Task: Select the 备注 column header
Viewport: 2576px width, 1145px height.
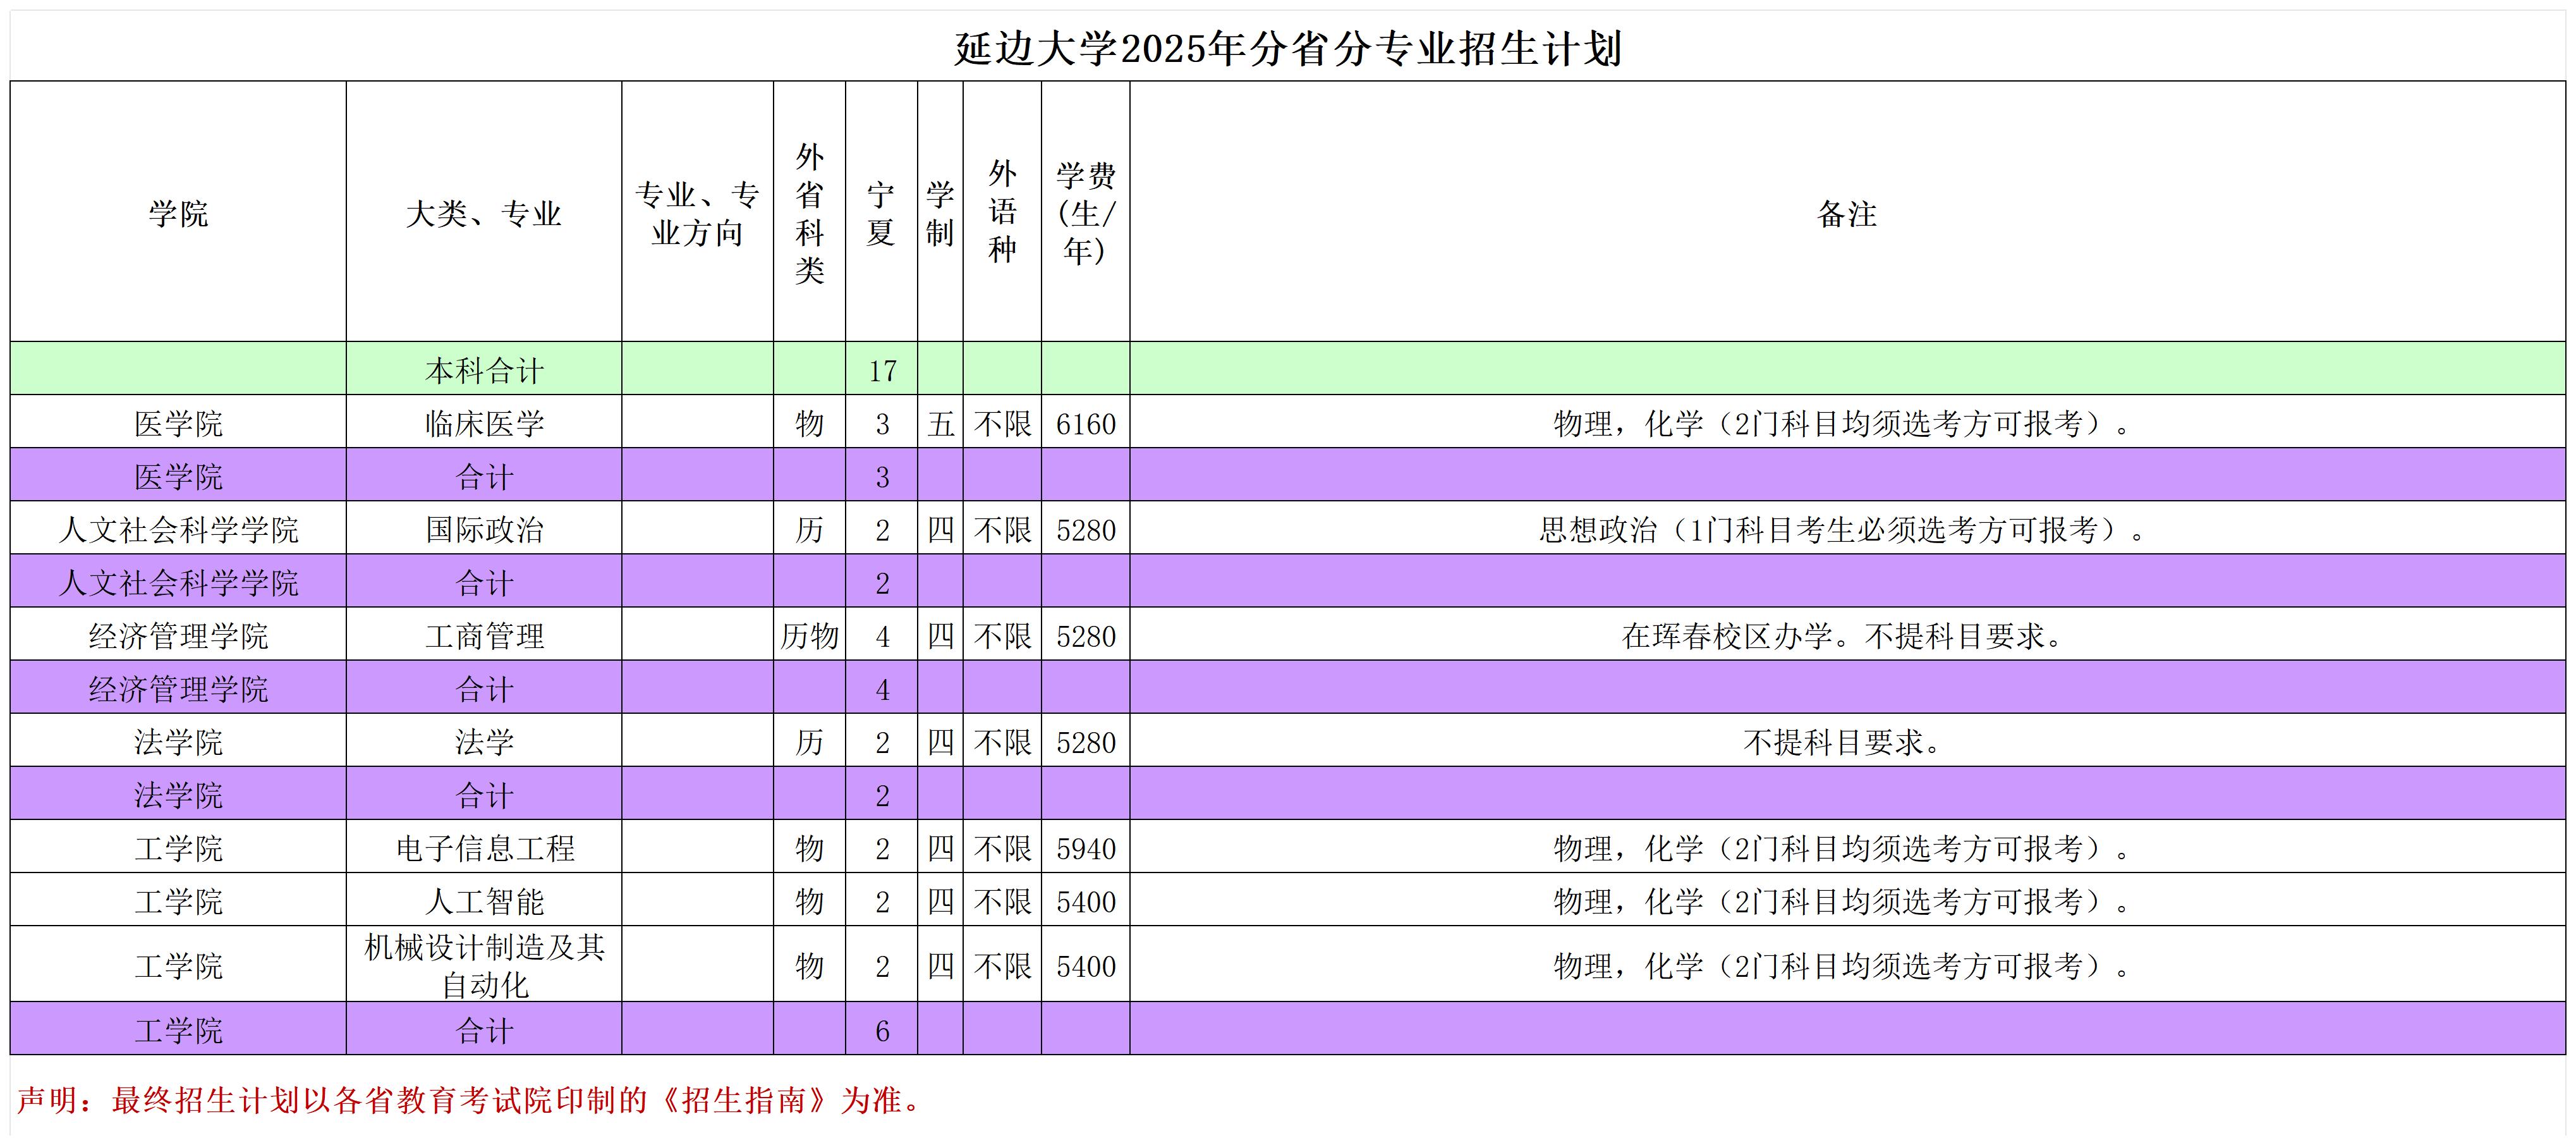Action: (x=1847, y=212)
